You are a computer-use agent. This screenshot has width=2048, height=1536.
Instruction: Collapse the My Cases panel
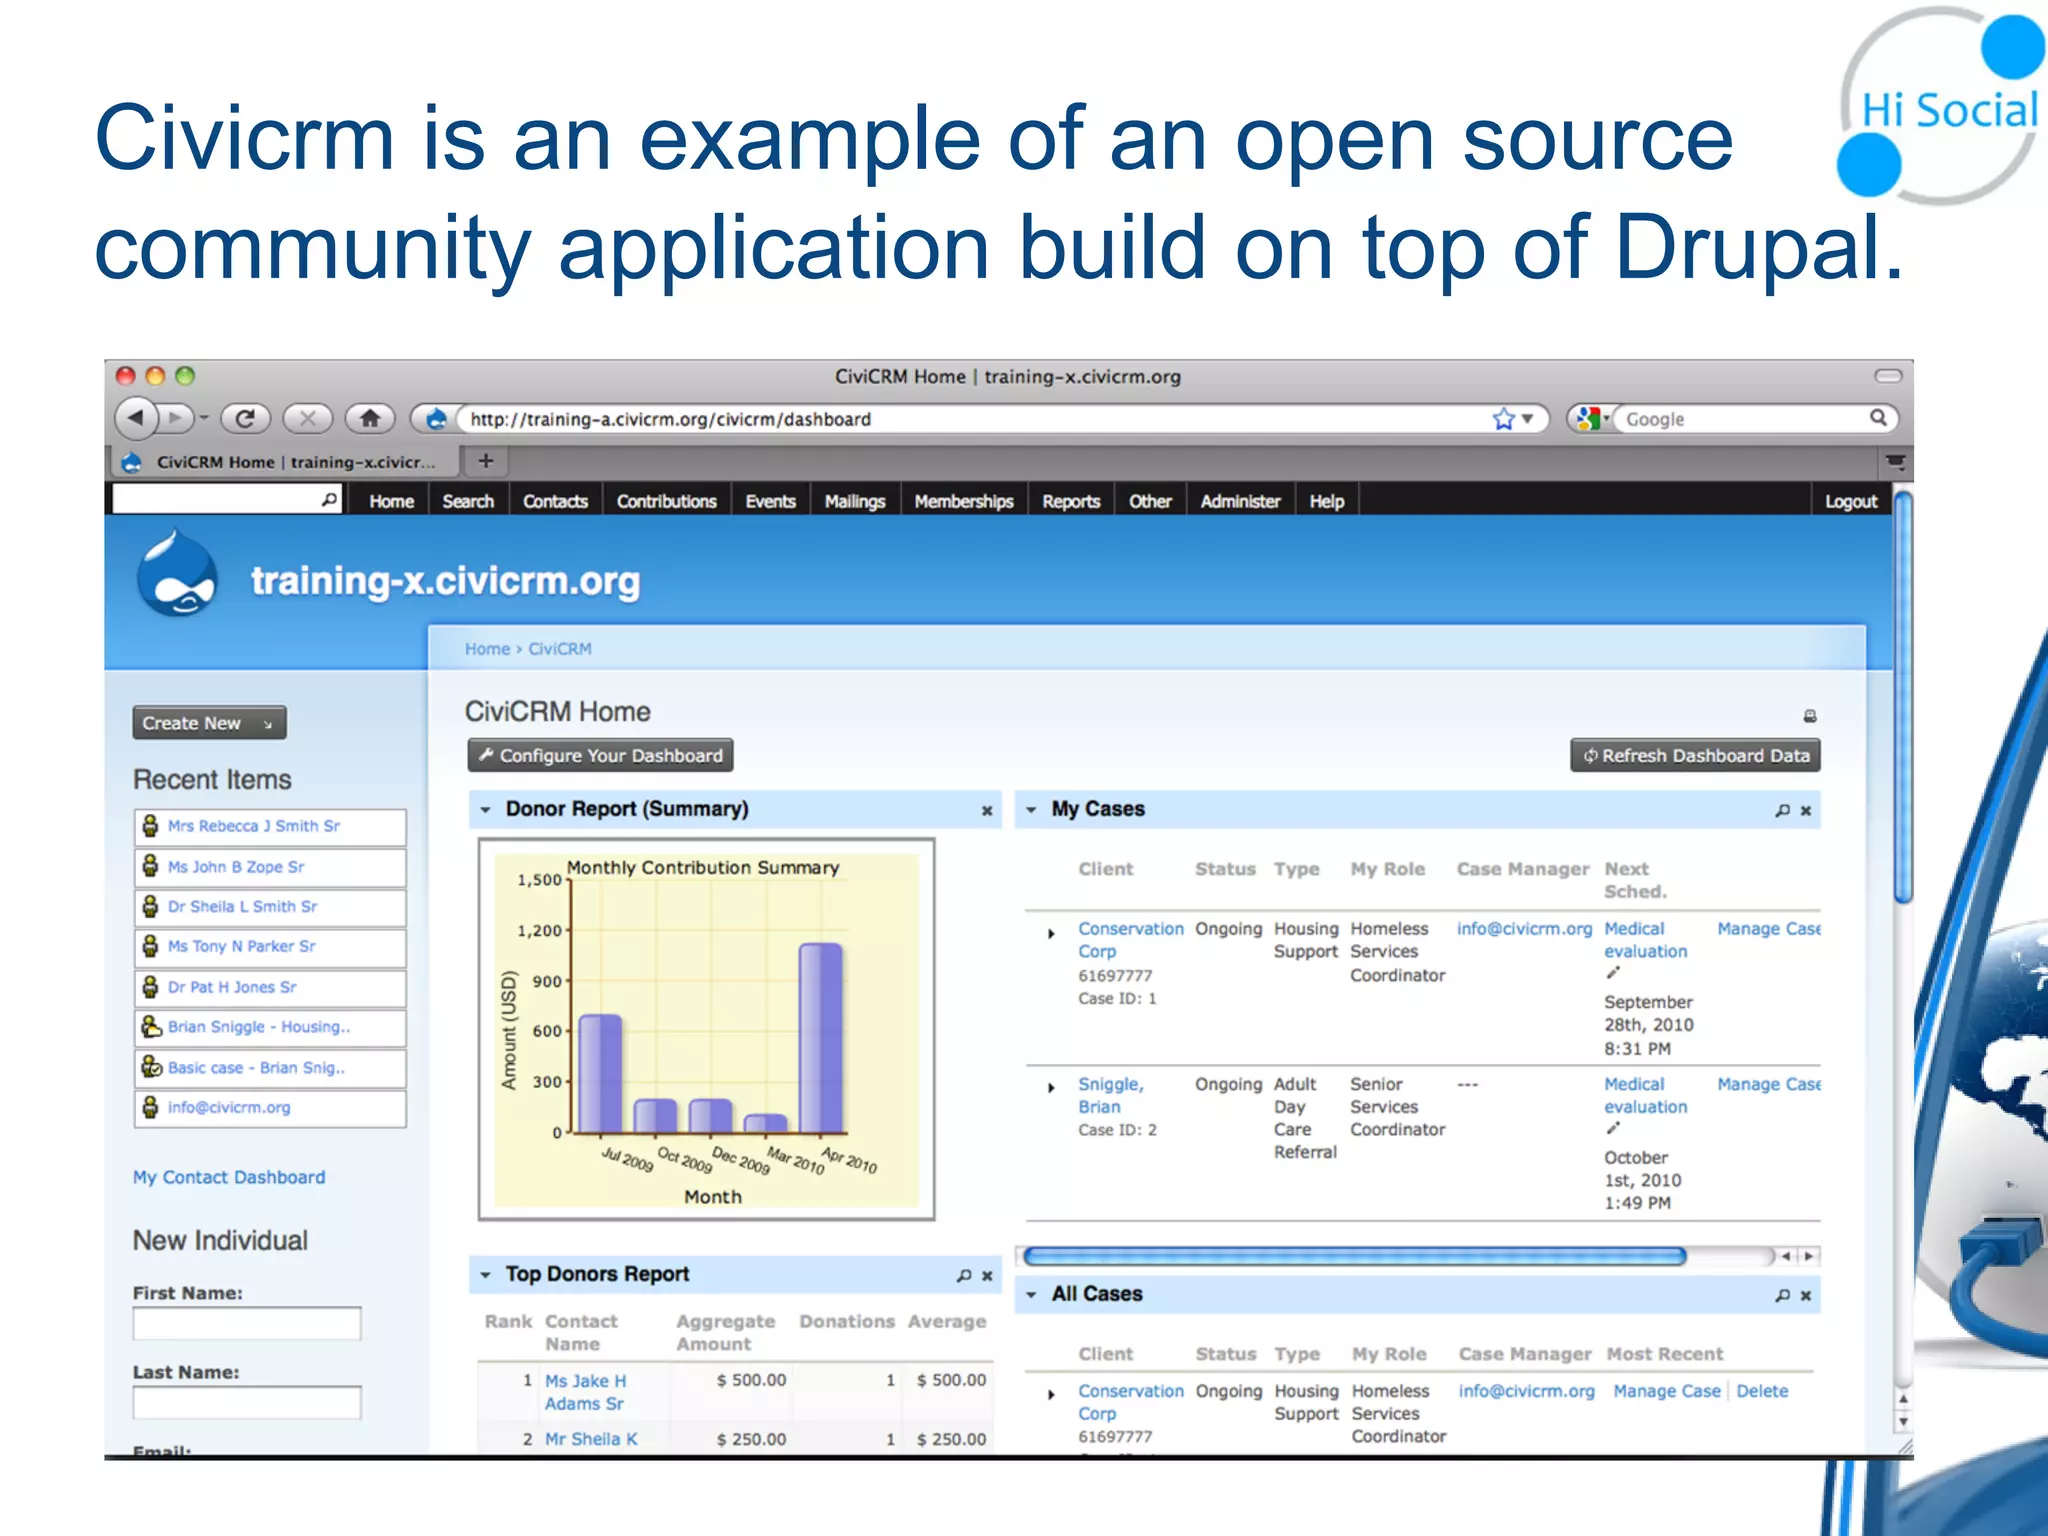[1031, 810]
